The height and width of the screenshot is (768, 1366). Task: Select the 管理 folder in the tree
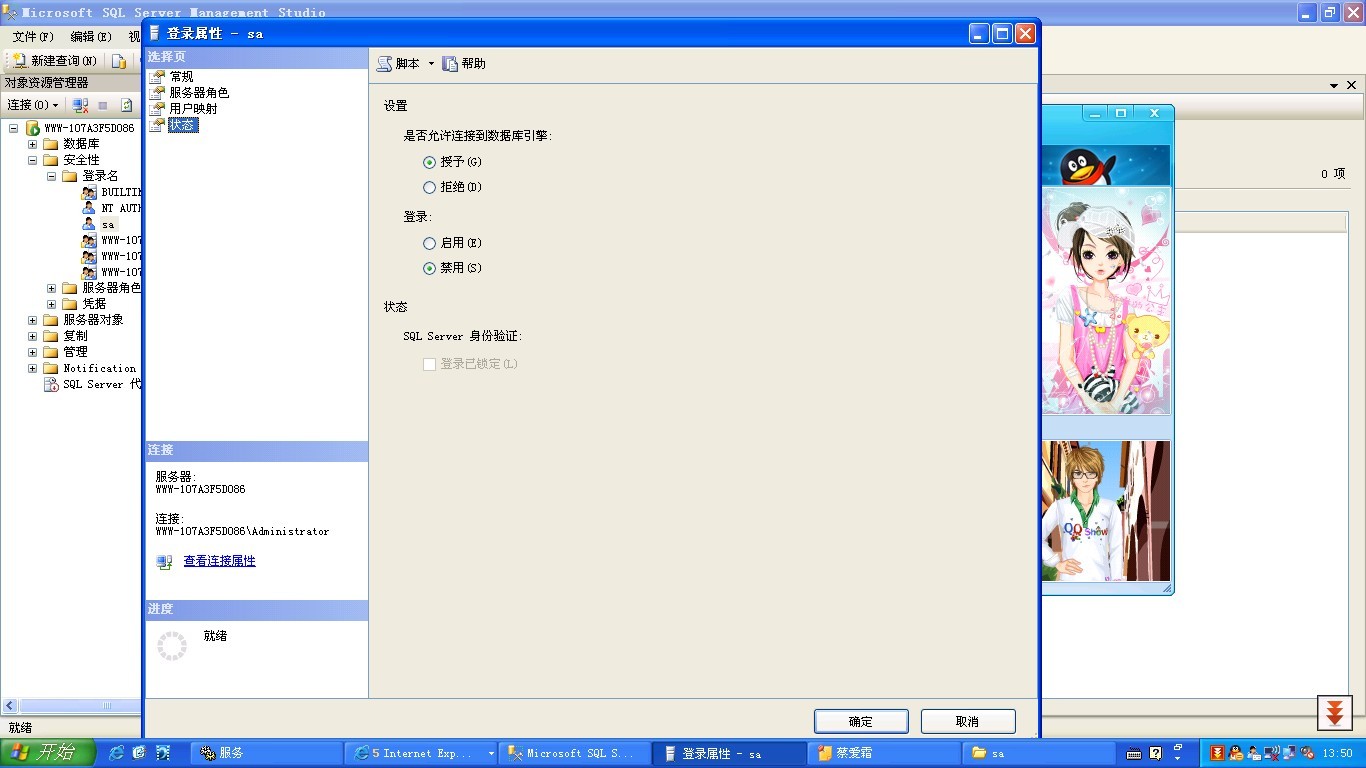click(x=75, y=352)
